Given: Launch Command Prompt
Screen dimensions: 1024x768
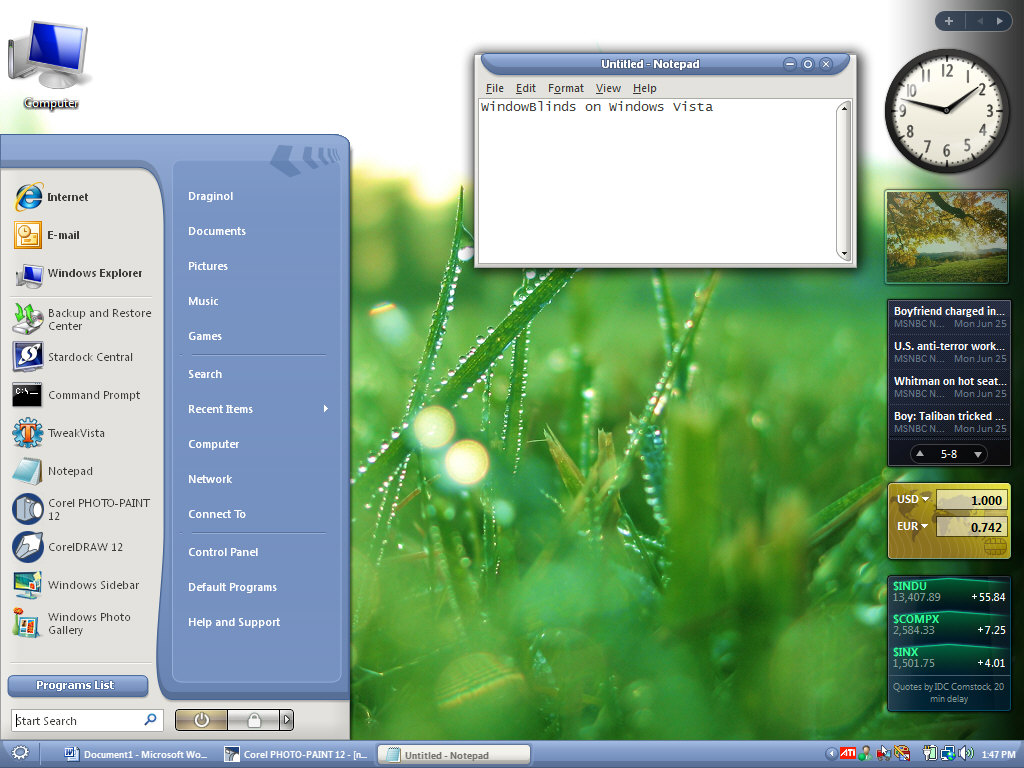Looking at the screenshot, I should [77, 395].
